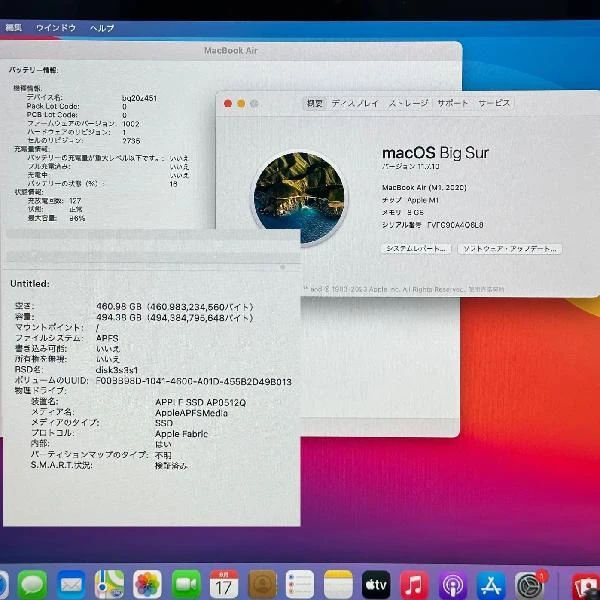The image size is (600, 600).
Task: Select the volume UUID string
Action: [194, 382]
